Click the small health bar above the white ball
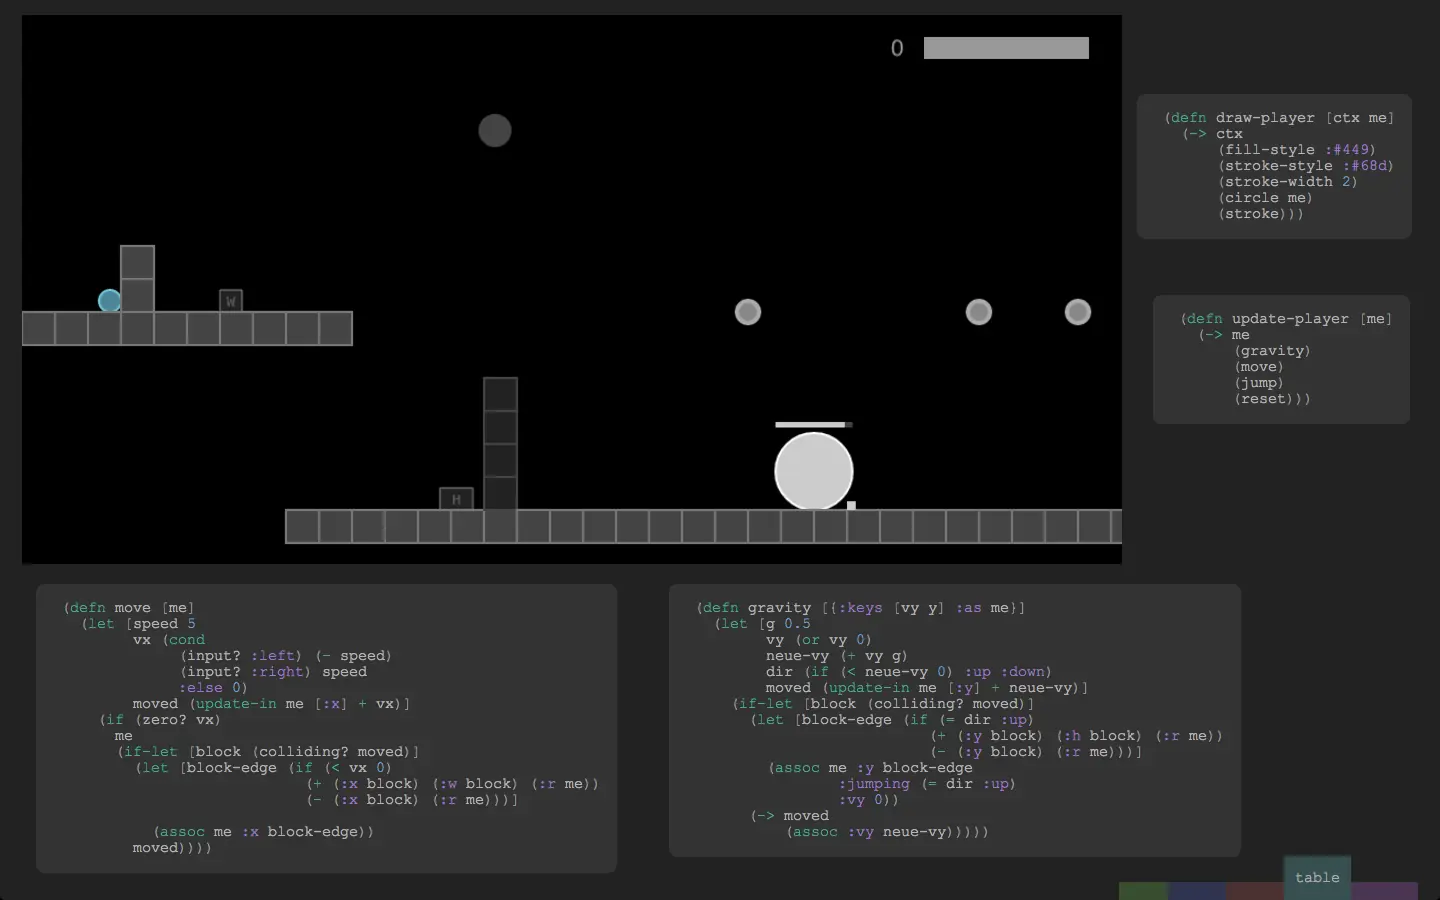Image resolution: width=1440 pixels, height=900 pixels. (814, 425)
